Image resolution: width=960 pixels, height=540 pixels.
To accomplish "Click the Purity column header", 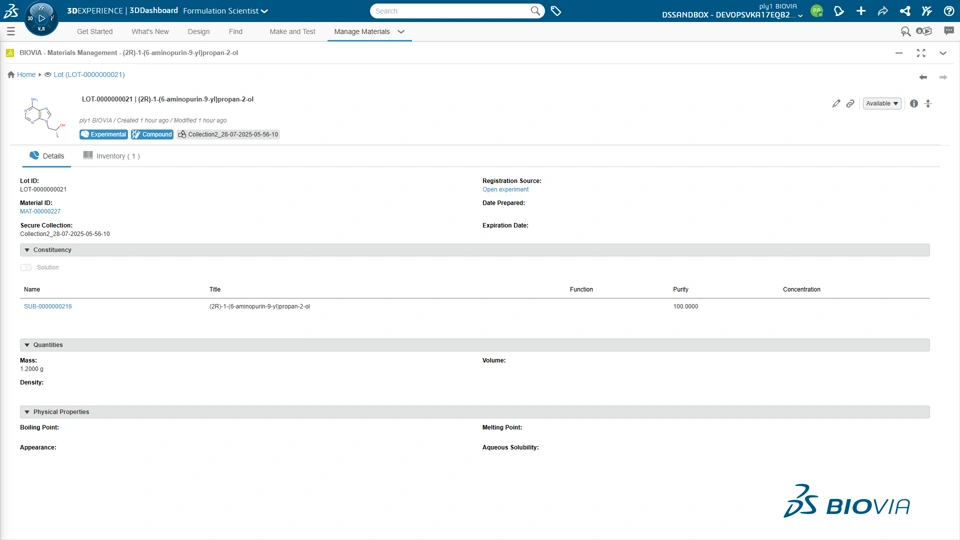I will pyautogui.click(x=680, y=290).
